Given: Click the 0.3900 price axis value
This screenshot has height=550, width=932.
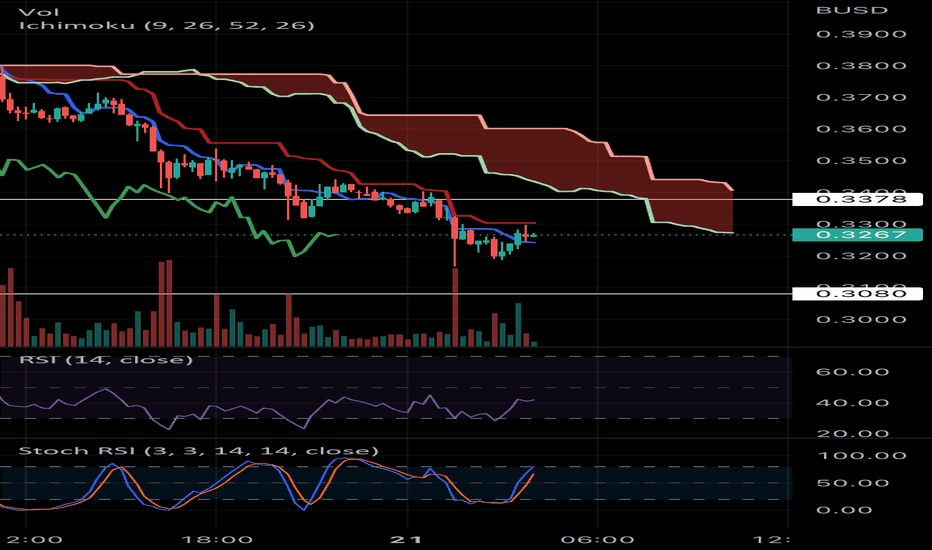Looking at the screenshot, I should (861, 34).
